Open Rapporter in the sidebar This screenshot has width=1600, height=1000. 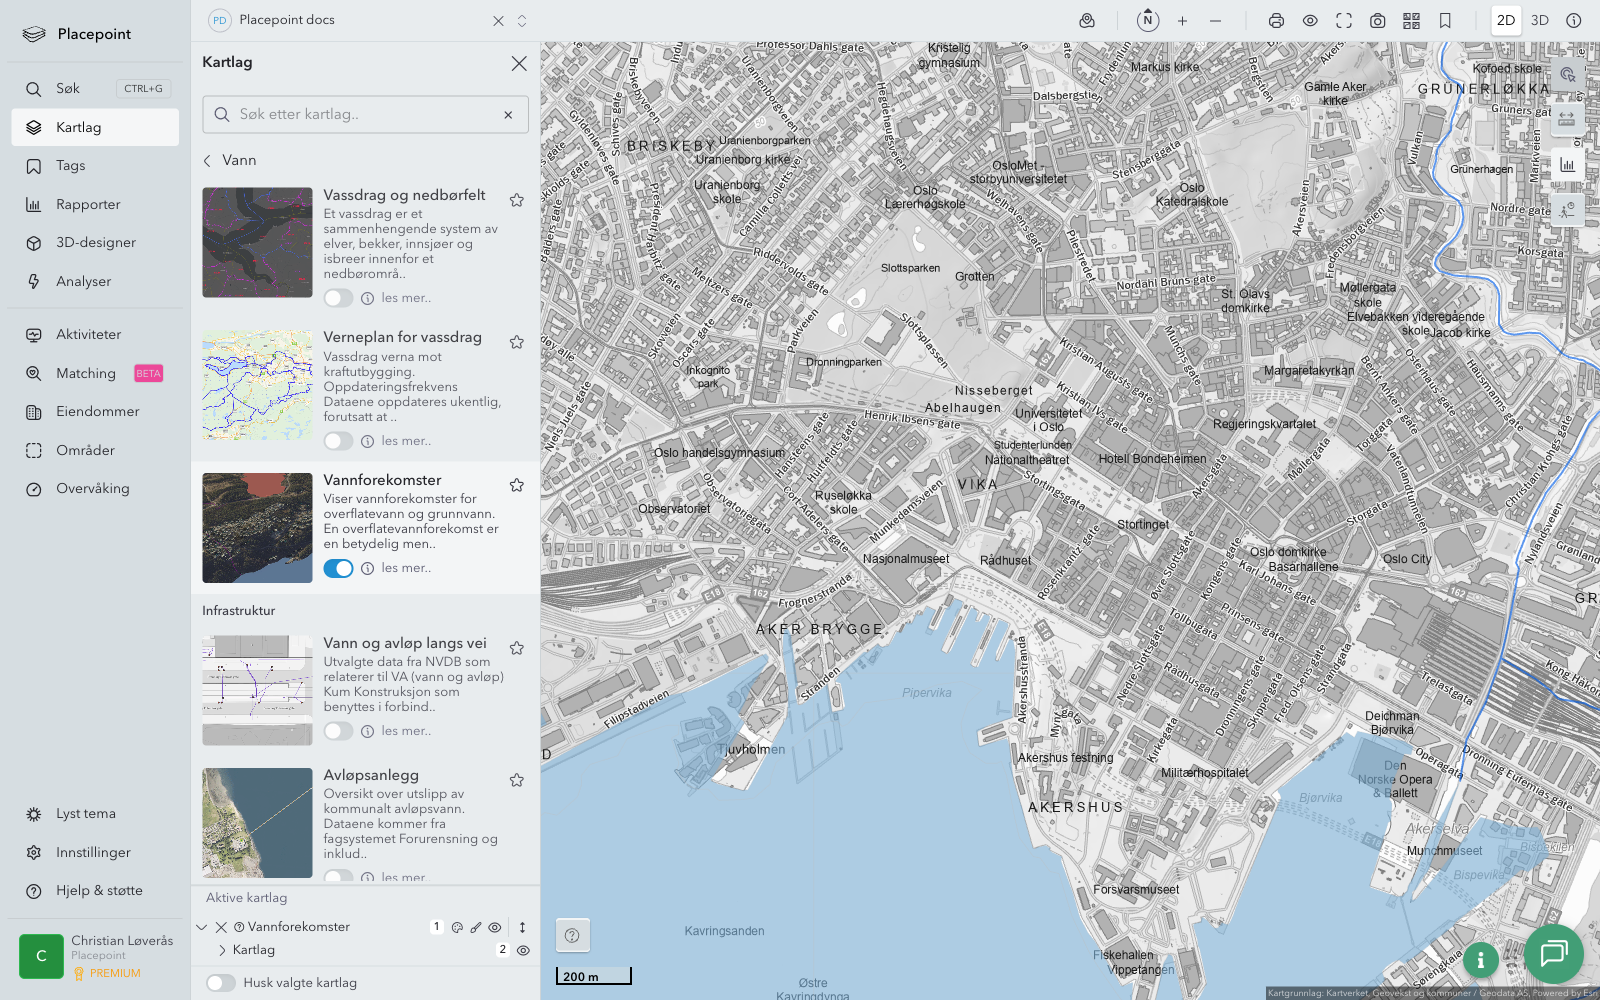point(88,205)
